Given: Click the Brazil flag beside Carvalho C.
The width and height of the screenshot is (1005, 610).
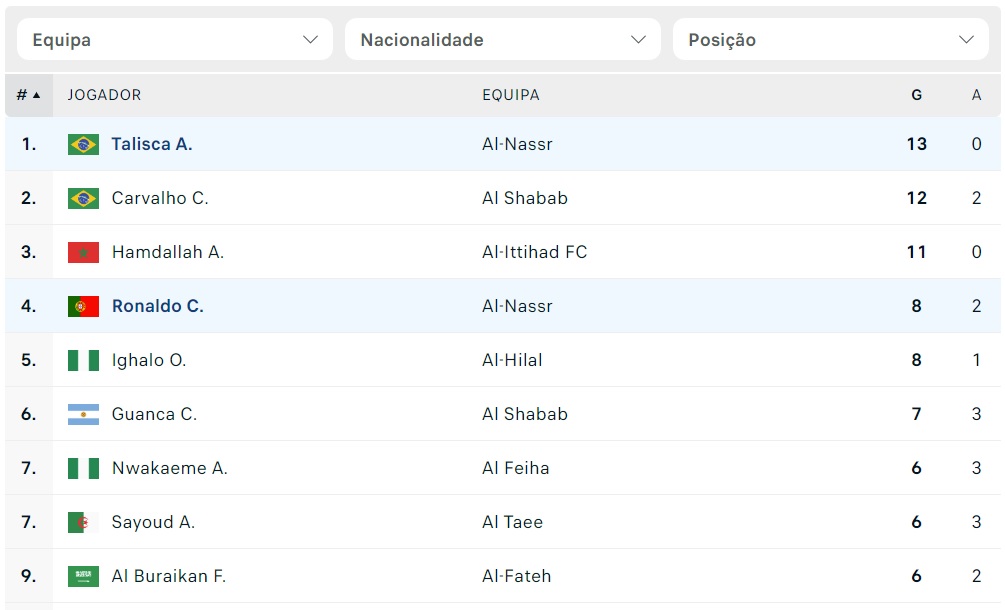Looking at the screenshot, I should tap(83, 198).
